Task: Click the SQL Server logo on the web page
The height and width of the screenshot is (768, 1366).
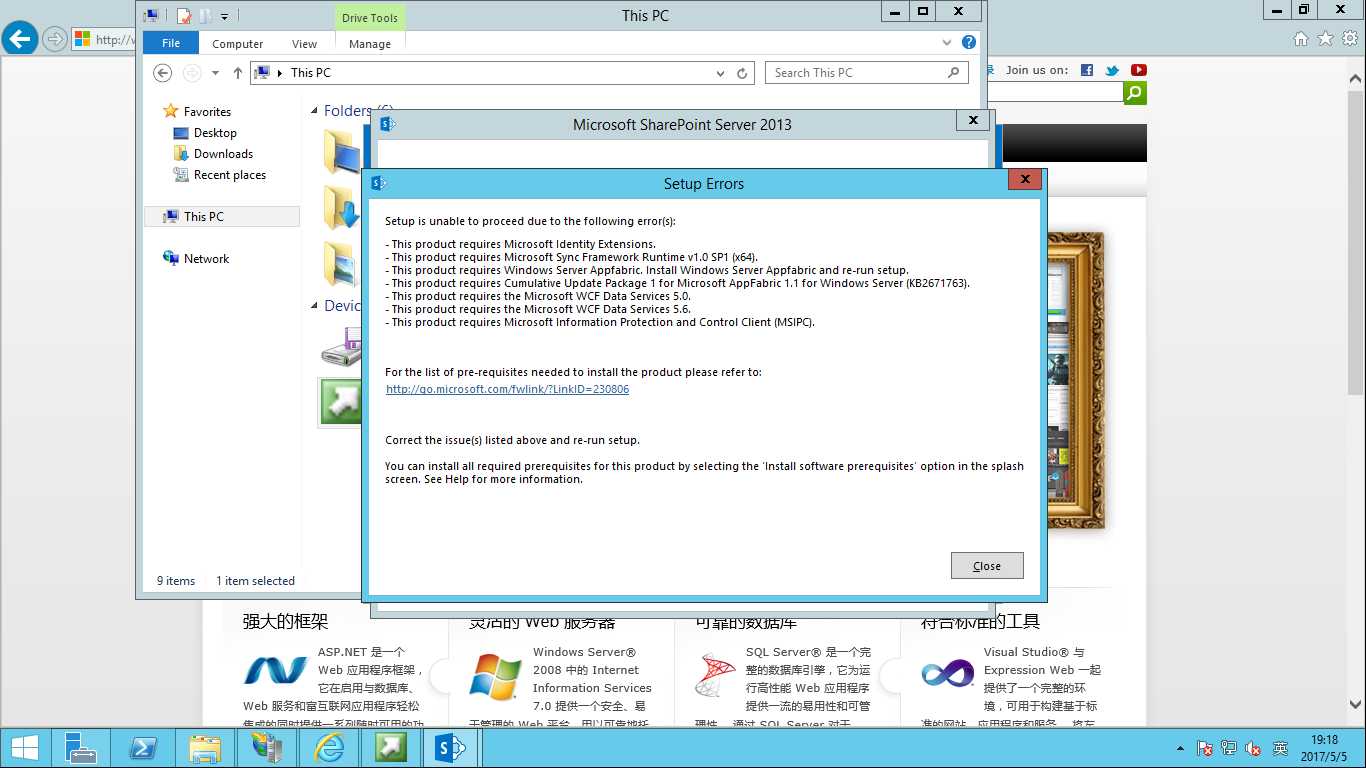Action: click(716, 676)
